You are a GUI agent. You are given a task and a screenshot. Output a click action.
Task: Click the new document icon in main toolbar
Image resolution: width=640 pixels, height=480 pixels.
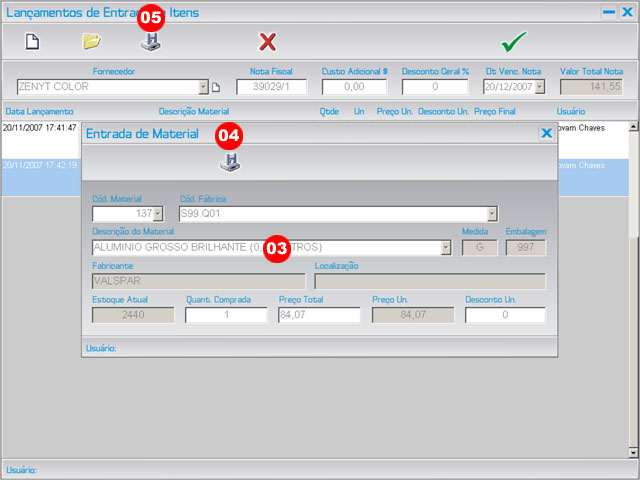32,41
